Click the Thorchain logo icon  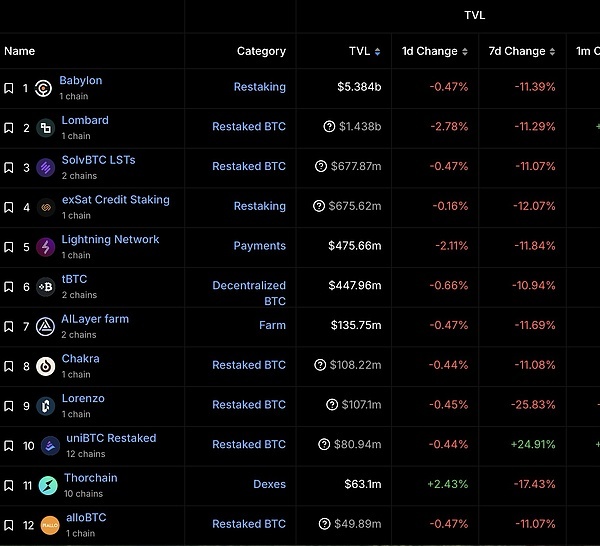[x=48, y=486]
